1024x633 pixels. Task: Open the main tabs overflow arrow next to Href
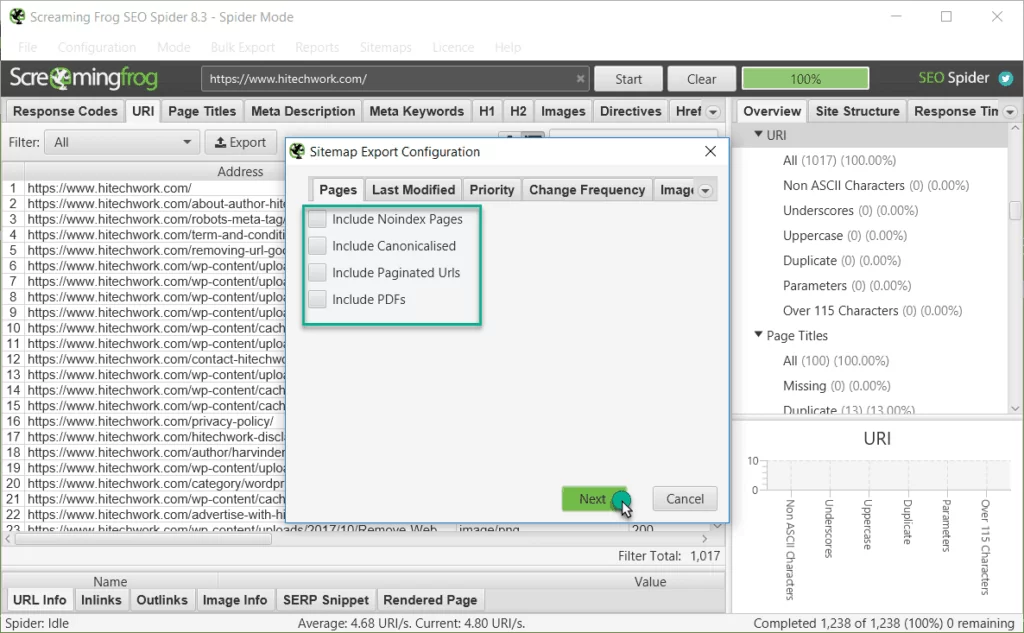click(713, 112)
